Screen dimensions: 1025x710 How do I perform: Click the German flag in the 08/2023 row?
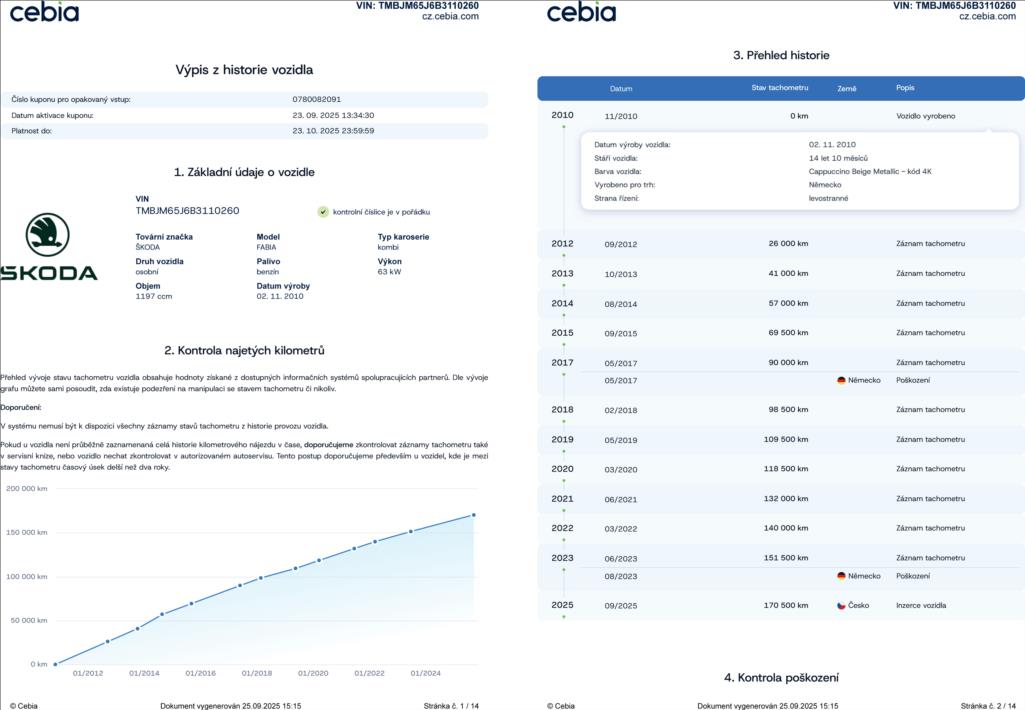pos(841,576)
